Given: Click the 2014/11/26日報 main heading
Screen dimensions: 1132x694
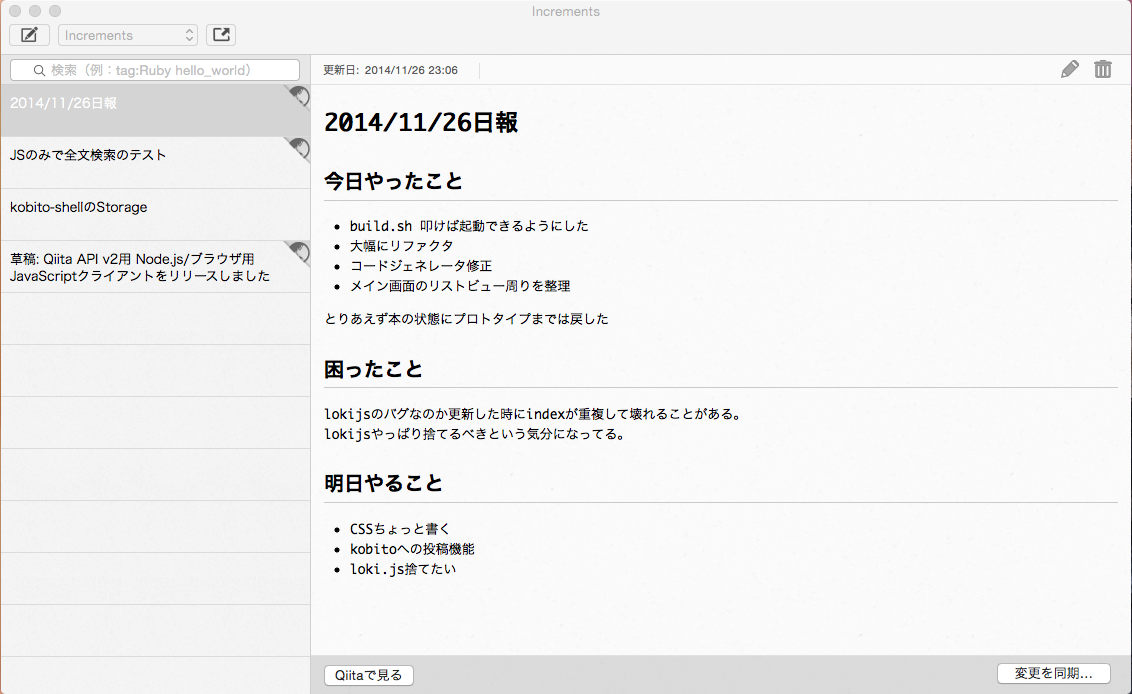Looking at the screenshot, I should (421, 122).
